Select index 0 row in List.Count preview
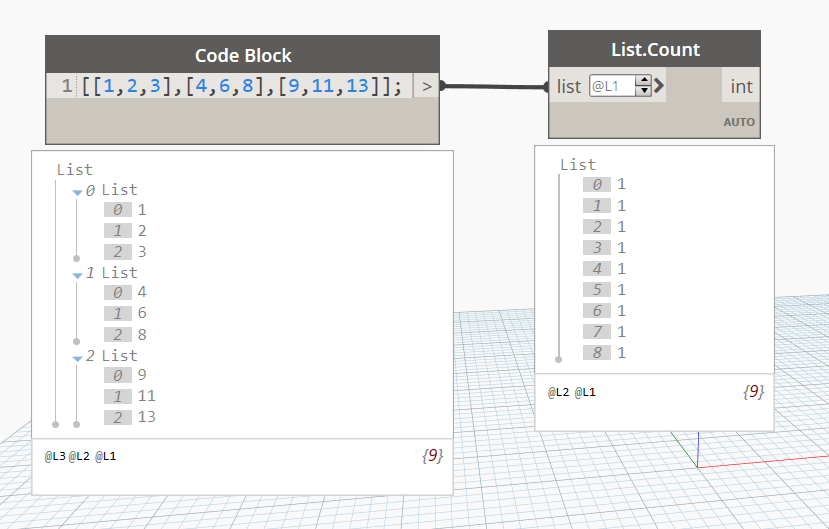The height and width of the screenshot is (529, 829). click(x=604, y=184)
